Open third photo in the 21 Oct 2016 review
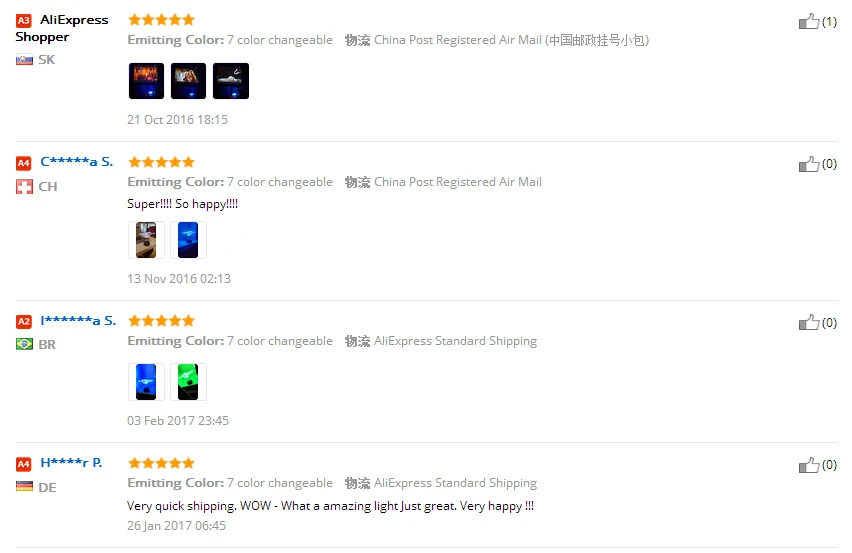Screen dimensions: 852x553 point(230,81)
